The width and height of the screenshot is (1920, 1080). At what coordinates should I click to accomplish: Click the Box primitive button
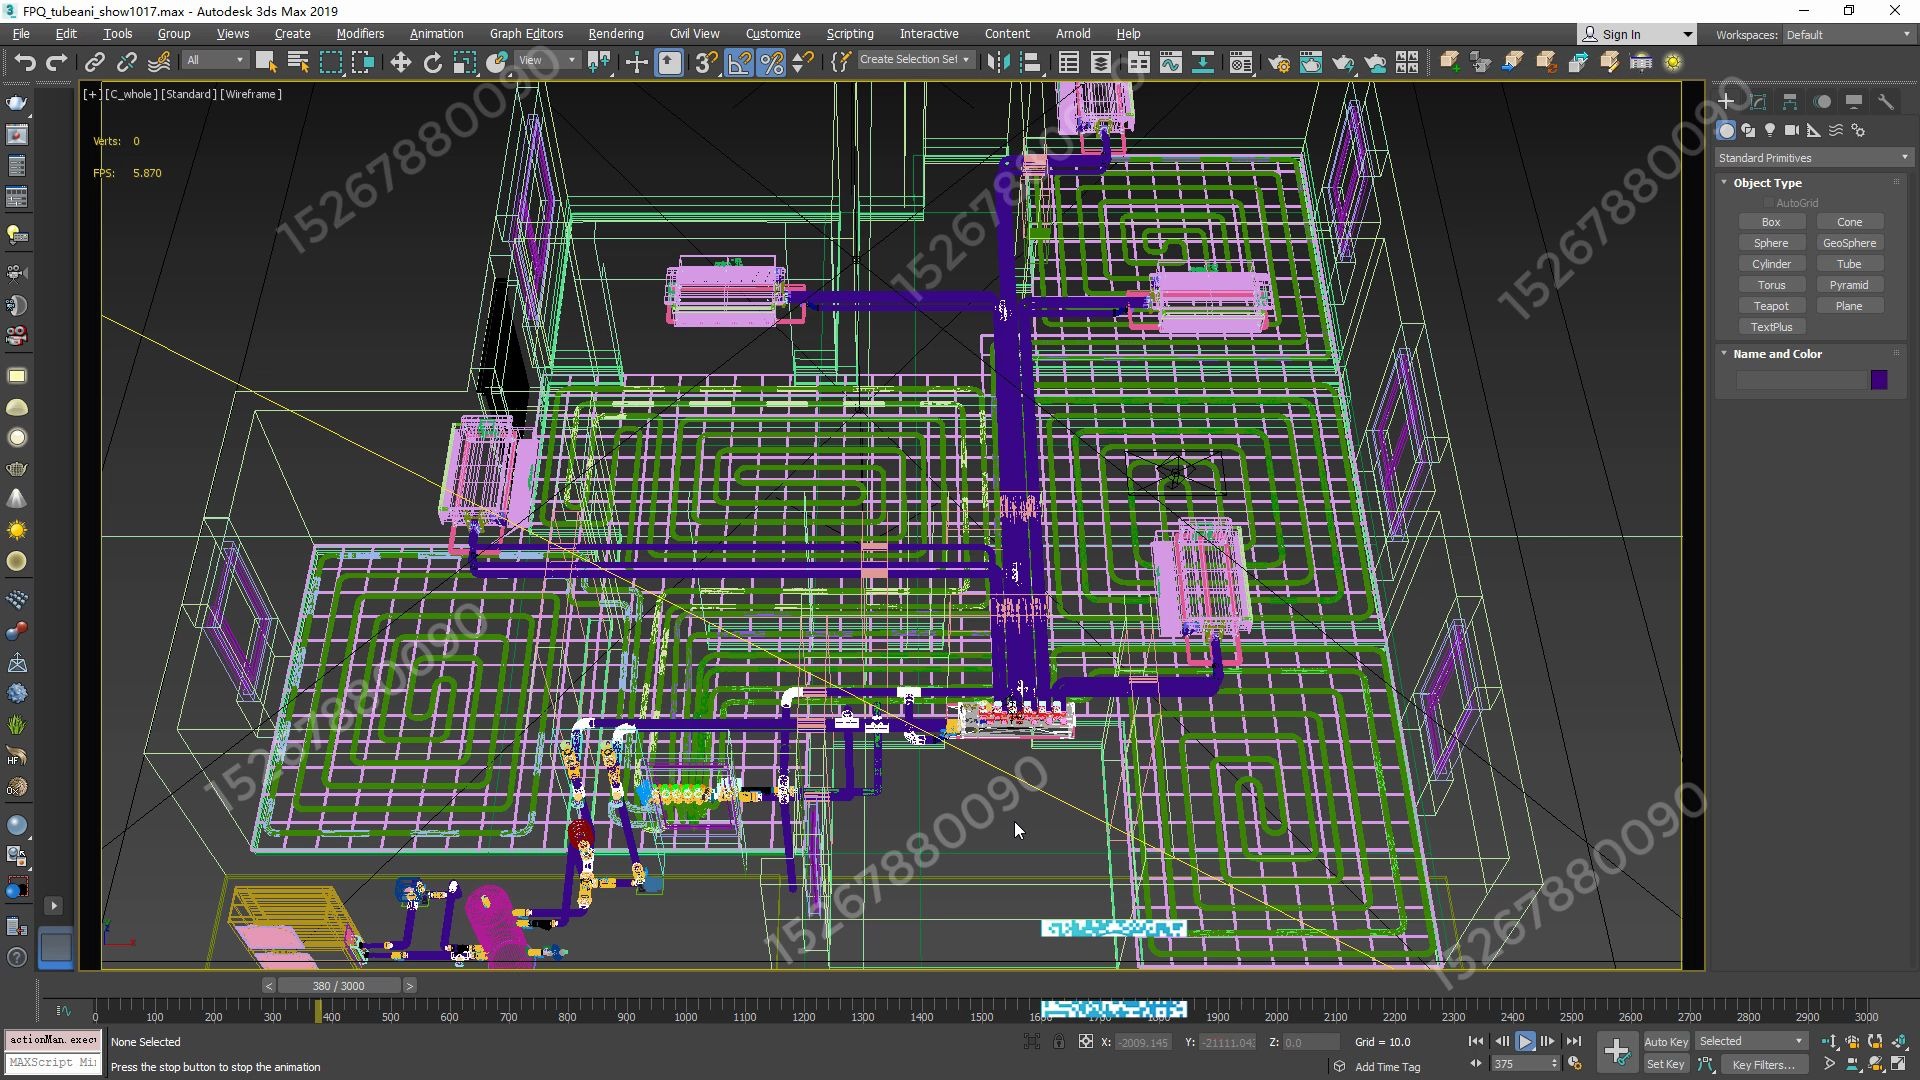[x=1768, y=222]
